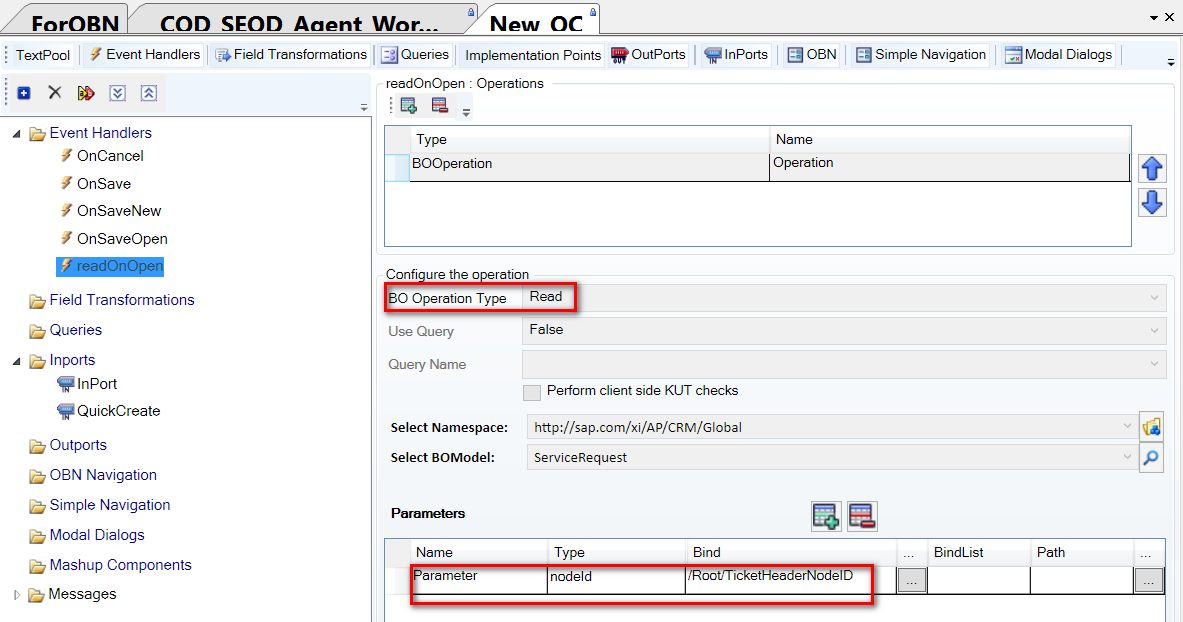Open the Event Handlers tab
The width and height of the screenshot is (1183, 622).
pos(144,54)
